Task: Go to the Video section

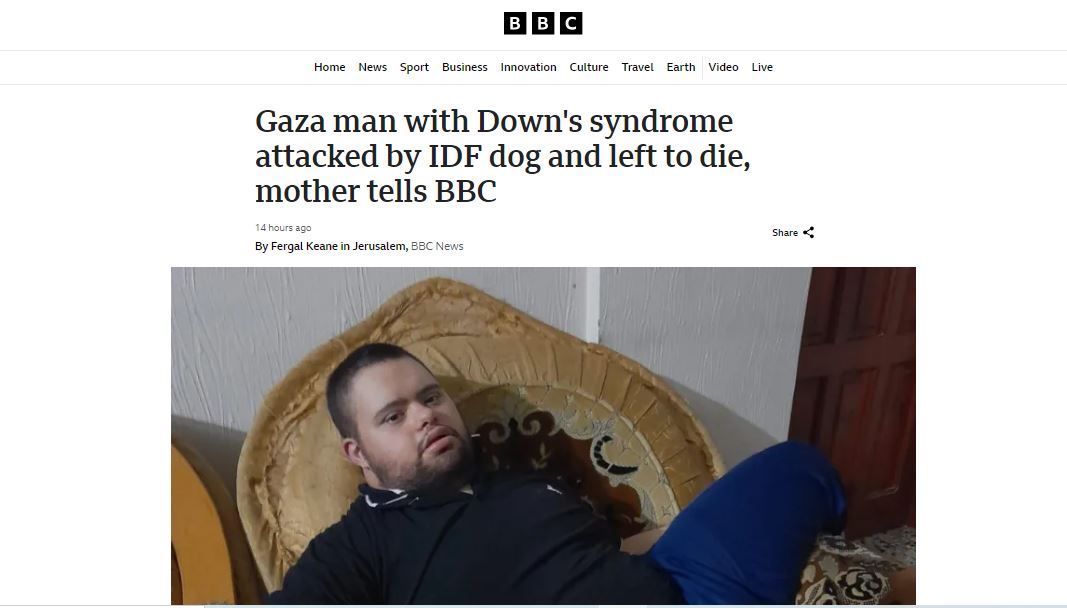Action: [723, 67]
